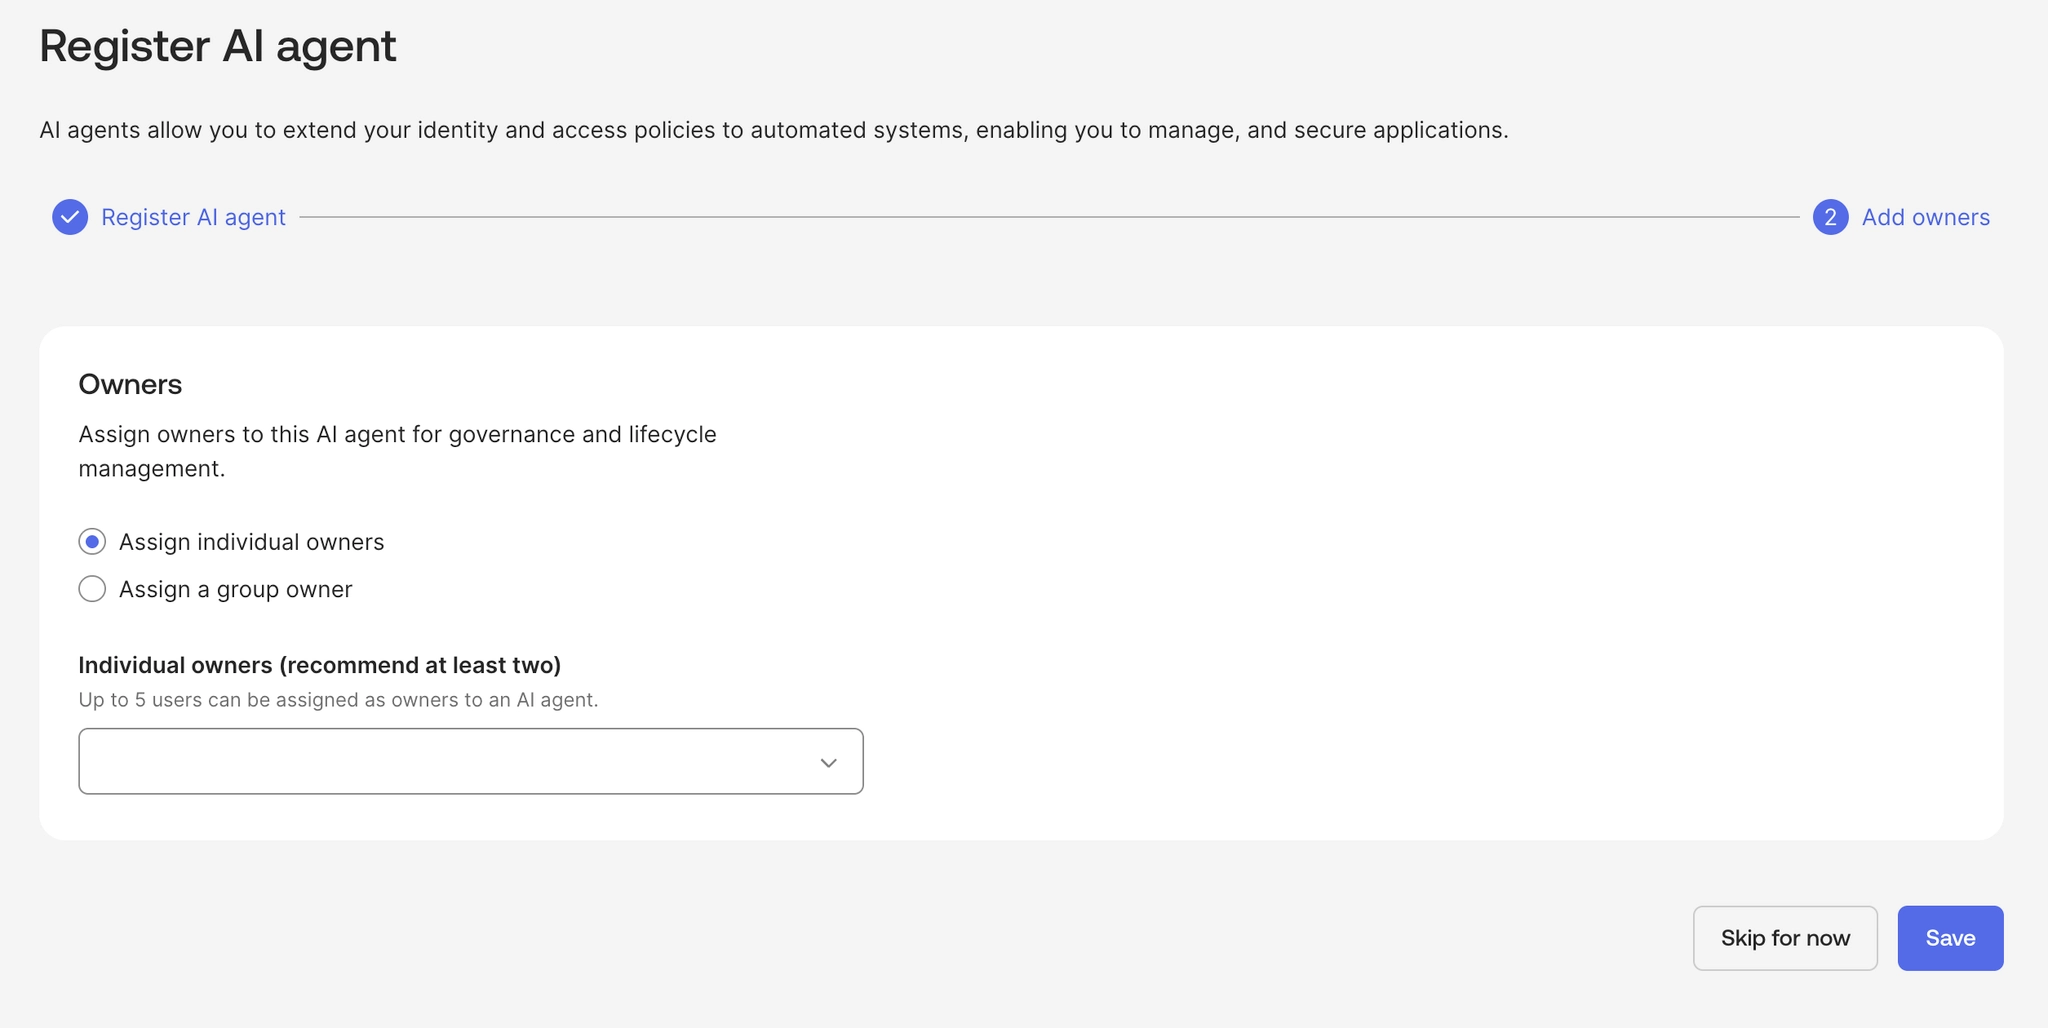The image size is (2048, 1028).
Task: Click the Skip for now button
Action: (x=1785, y=938)
